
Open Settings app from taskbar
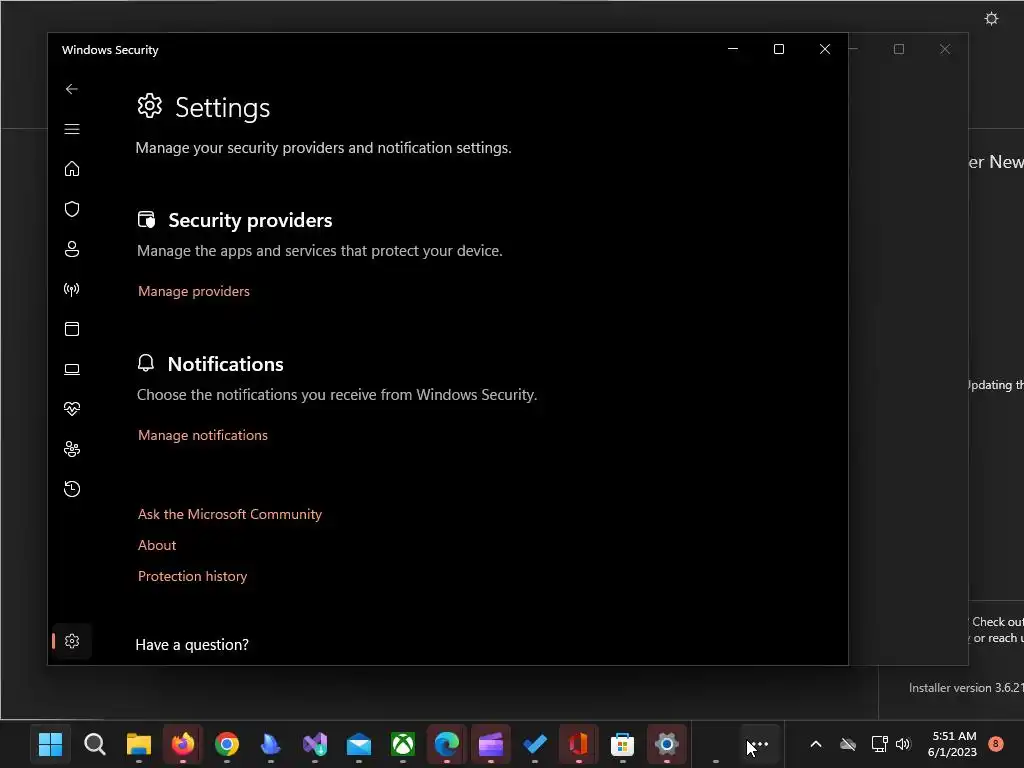click(667, 744)
